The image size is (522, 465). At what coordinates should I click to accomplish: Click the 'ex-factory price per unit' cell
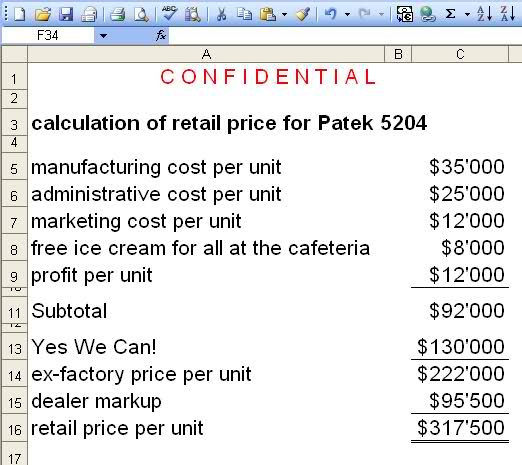206,374
